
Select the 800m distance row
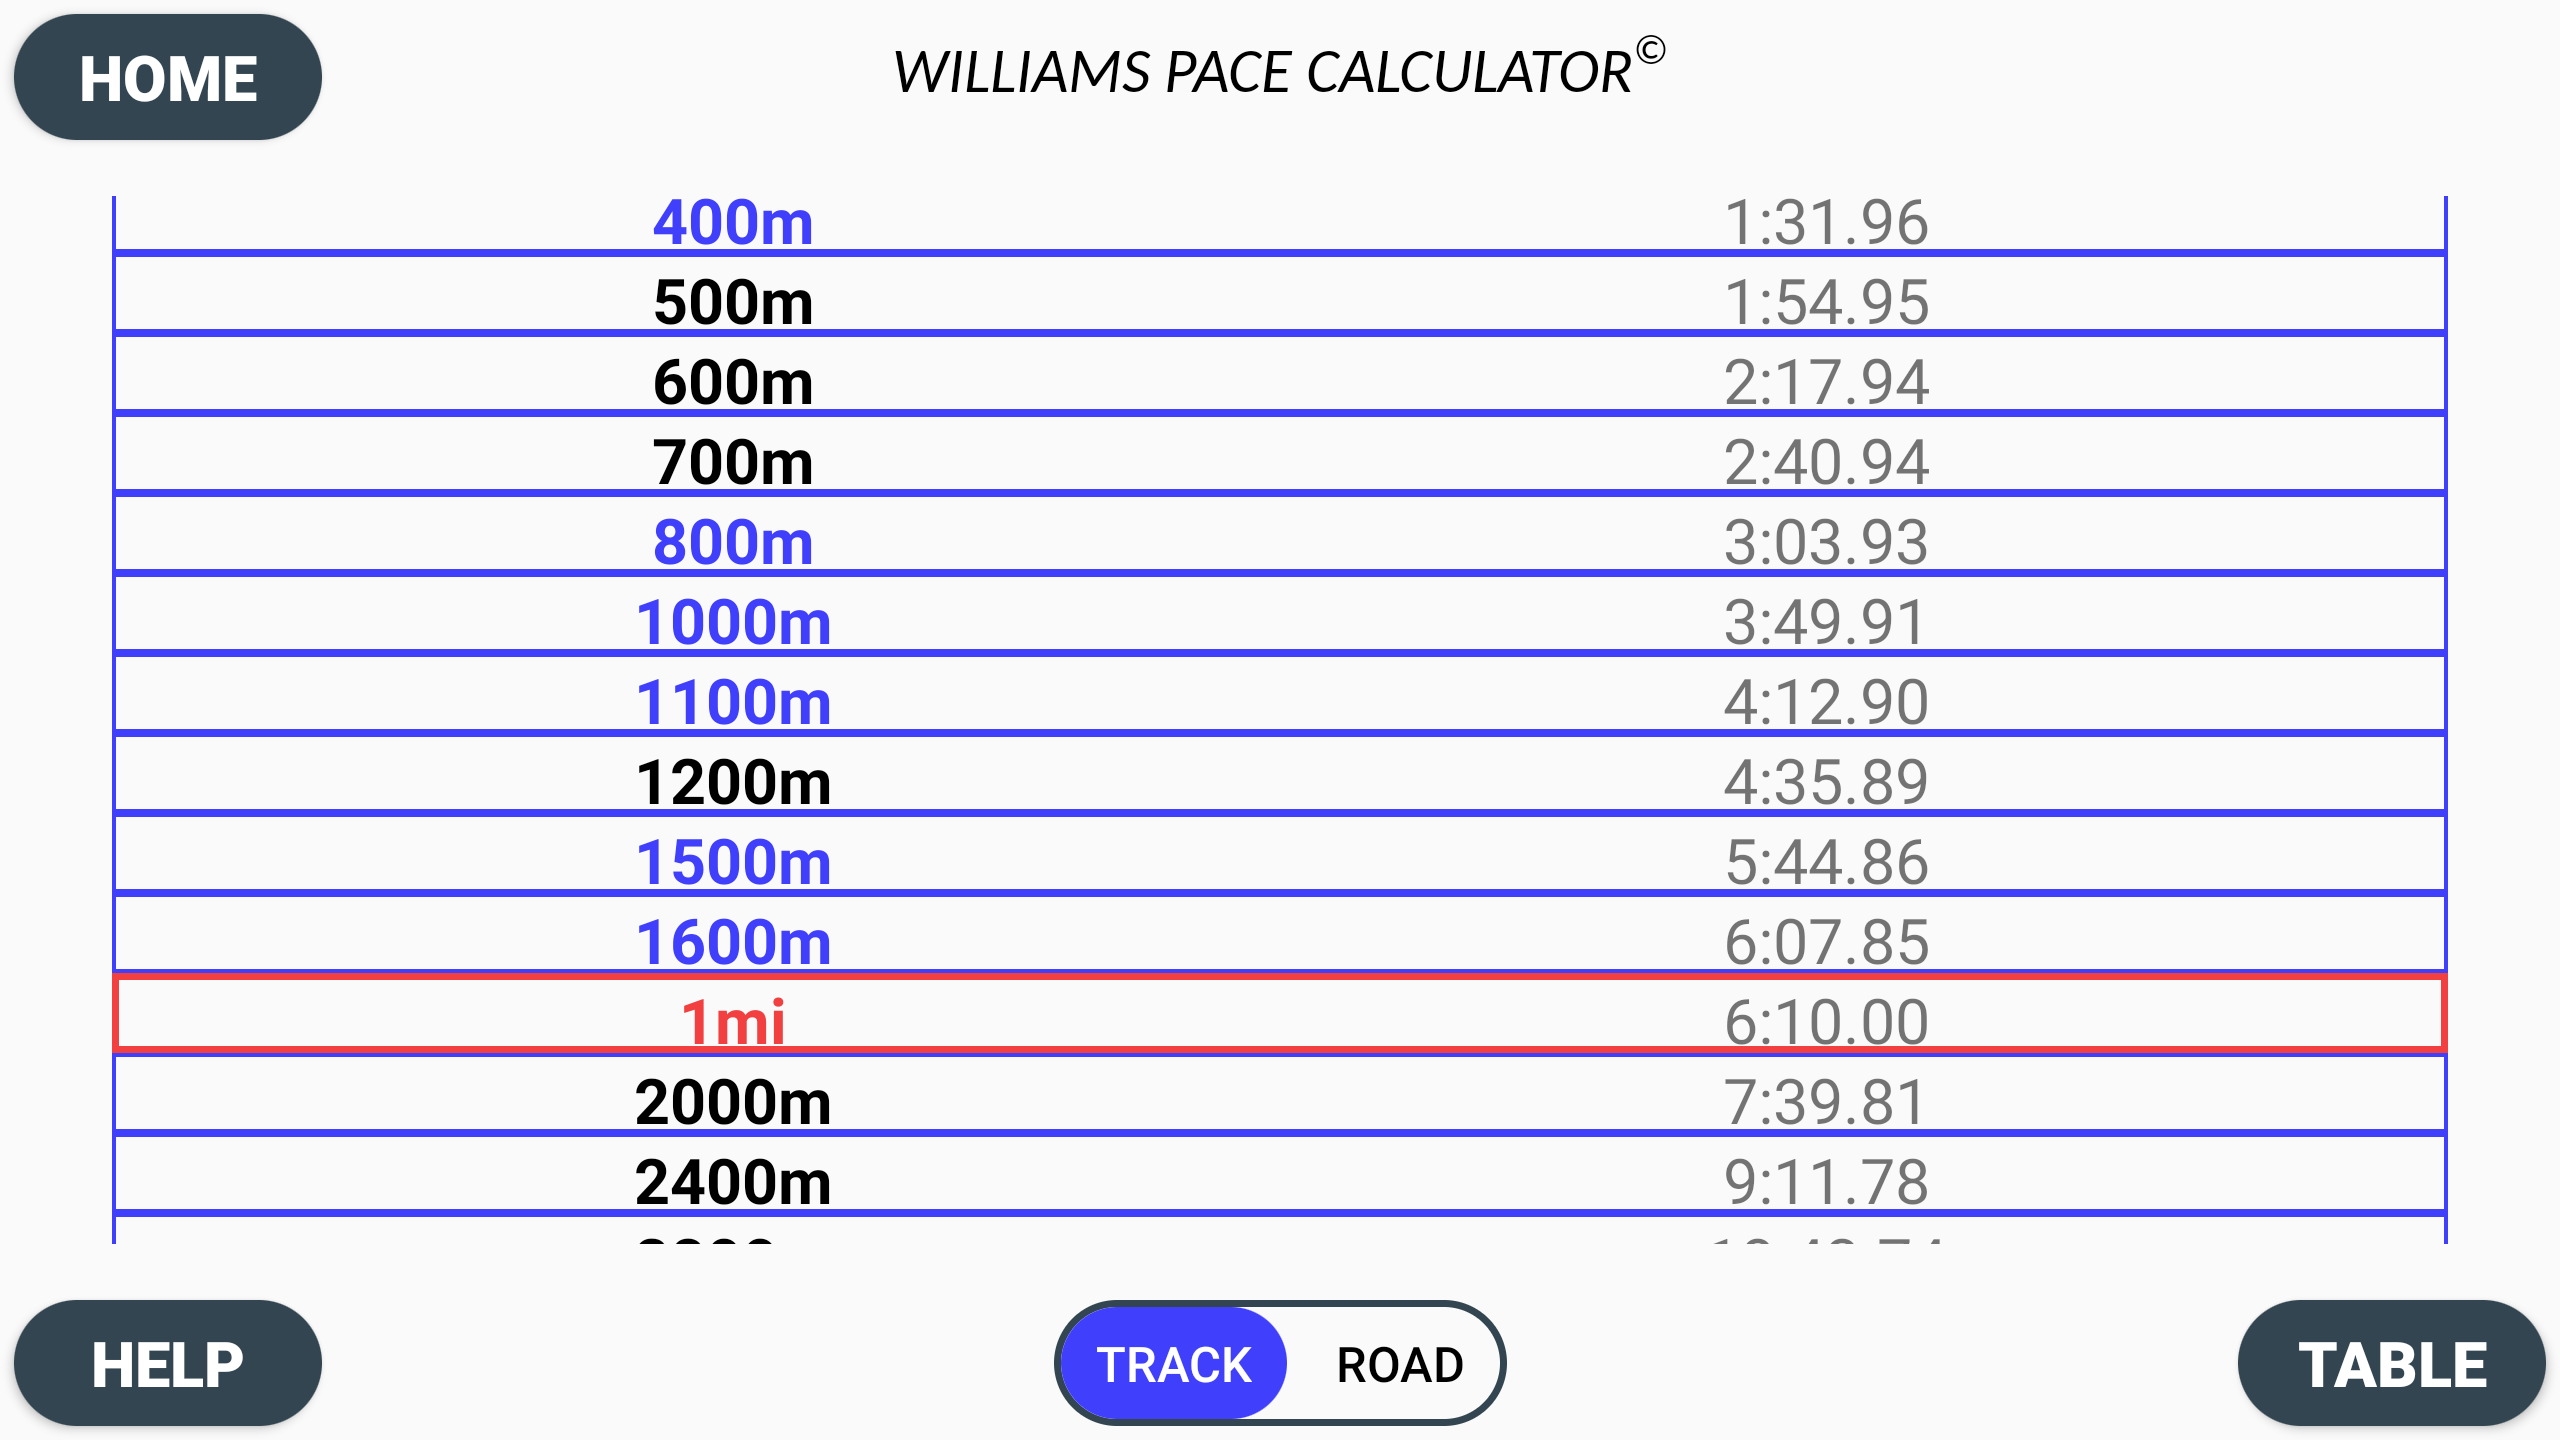(x=735, y=542)
